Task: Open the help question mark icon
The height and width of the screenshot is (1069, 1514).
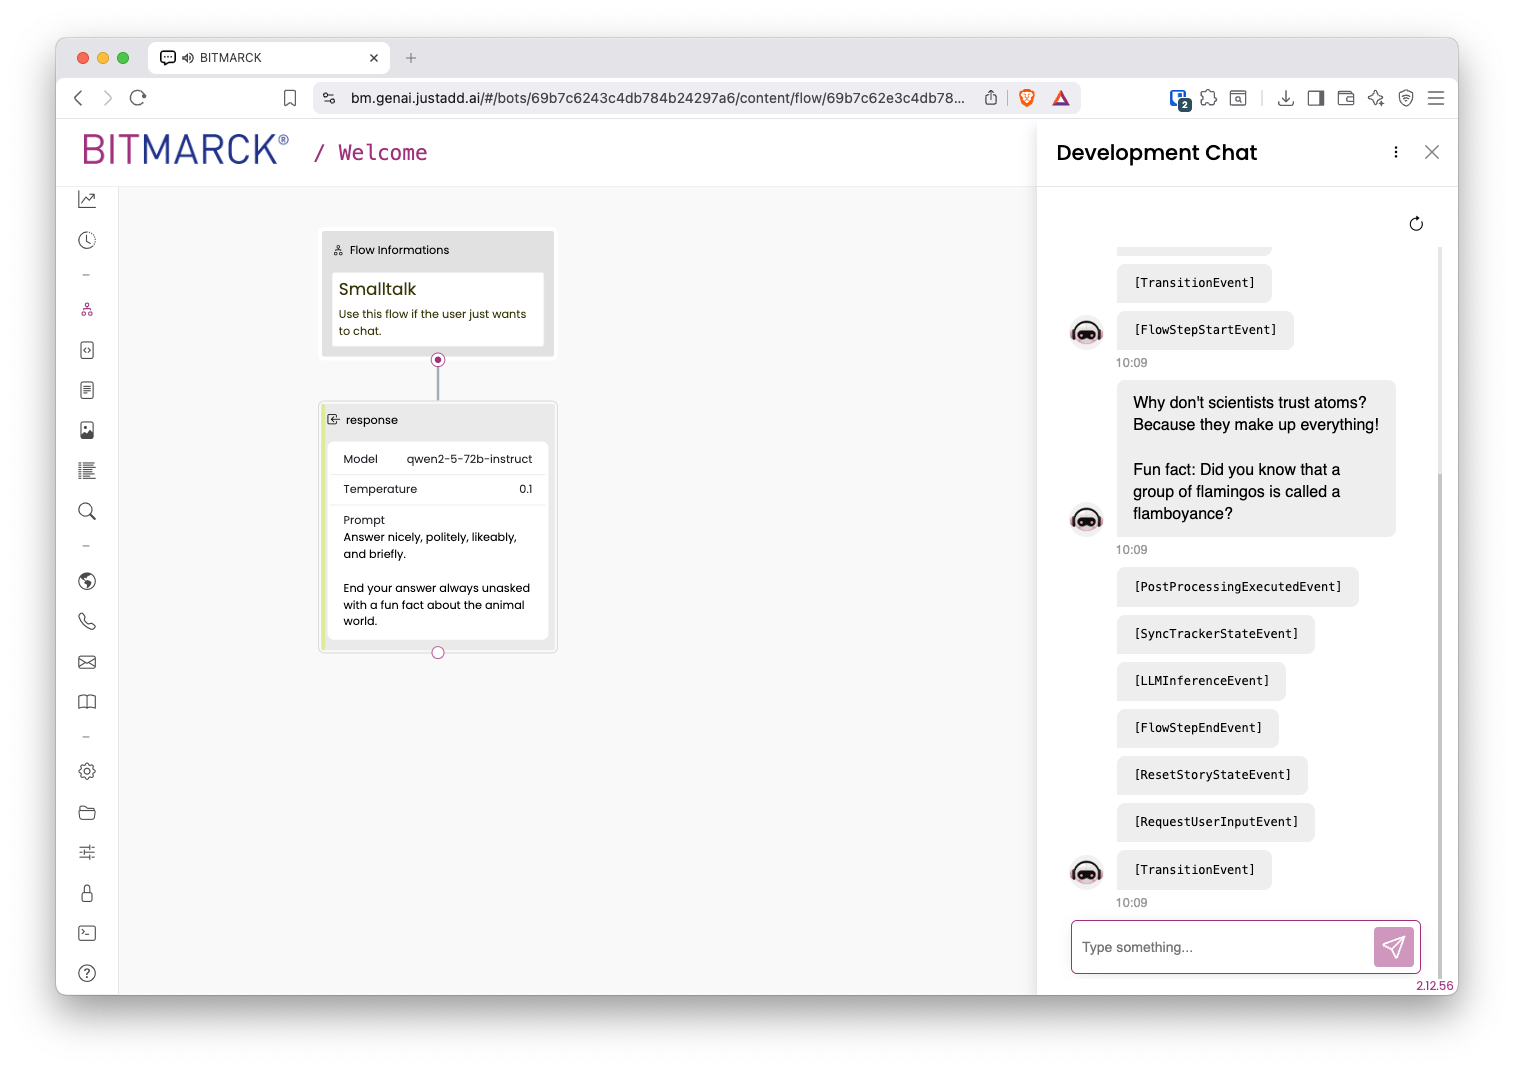Action: [87, 973]
